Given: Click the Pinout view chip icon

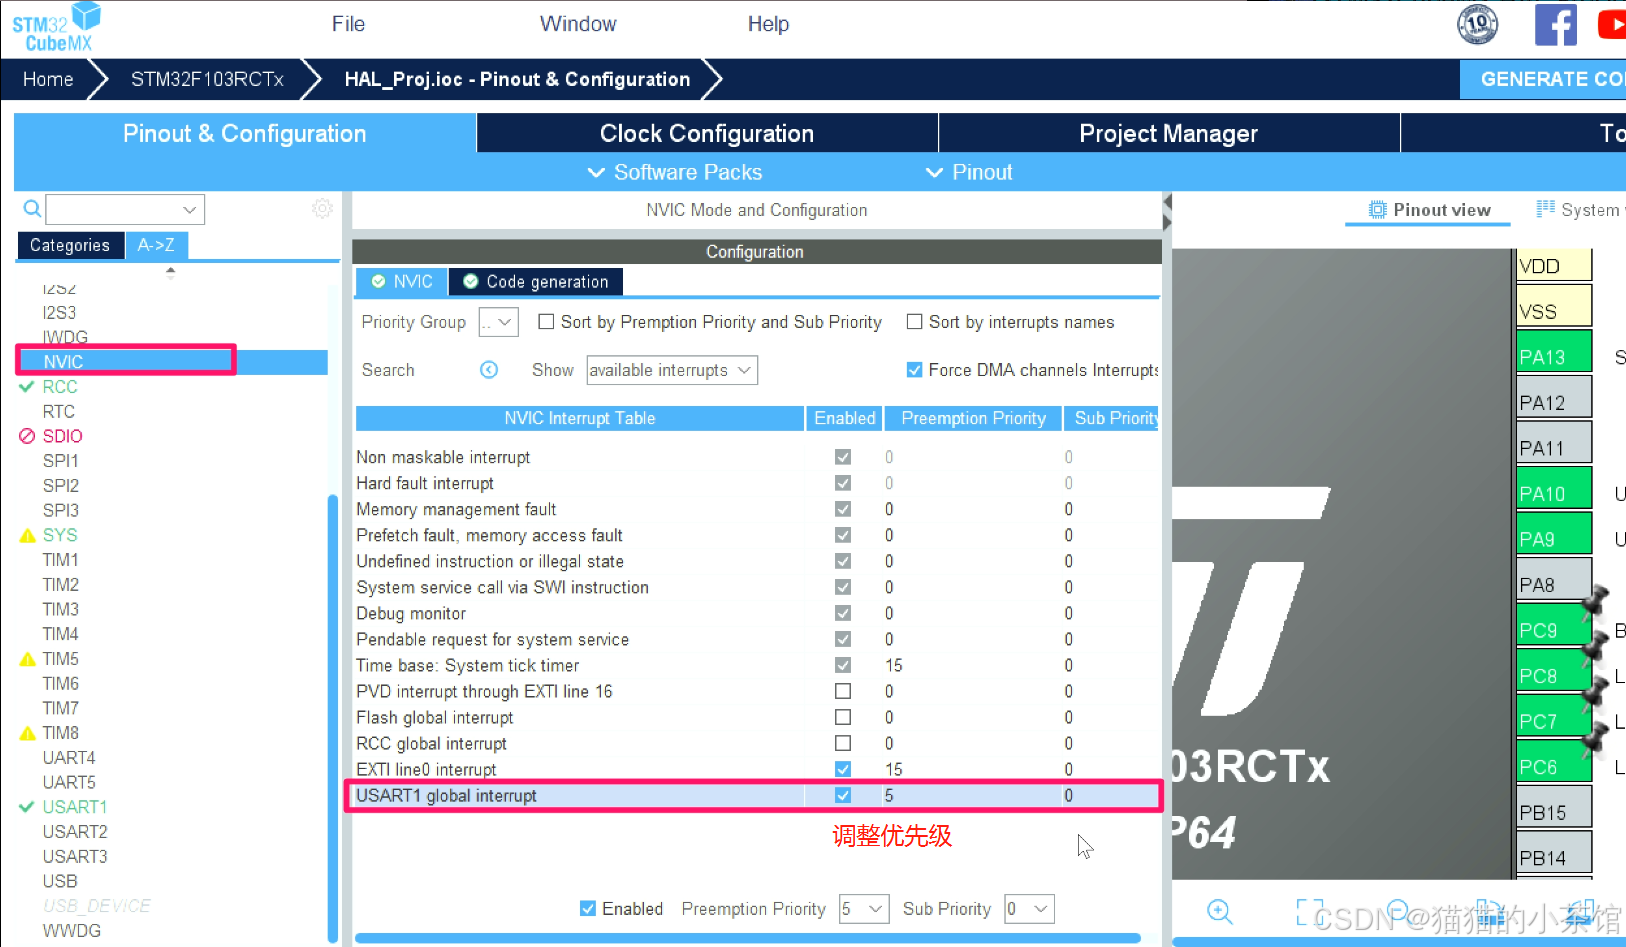Looking at the screenshot, I should coord(1377,210).
